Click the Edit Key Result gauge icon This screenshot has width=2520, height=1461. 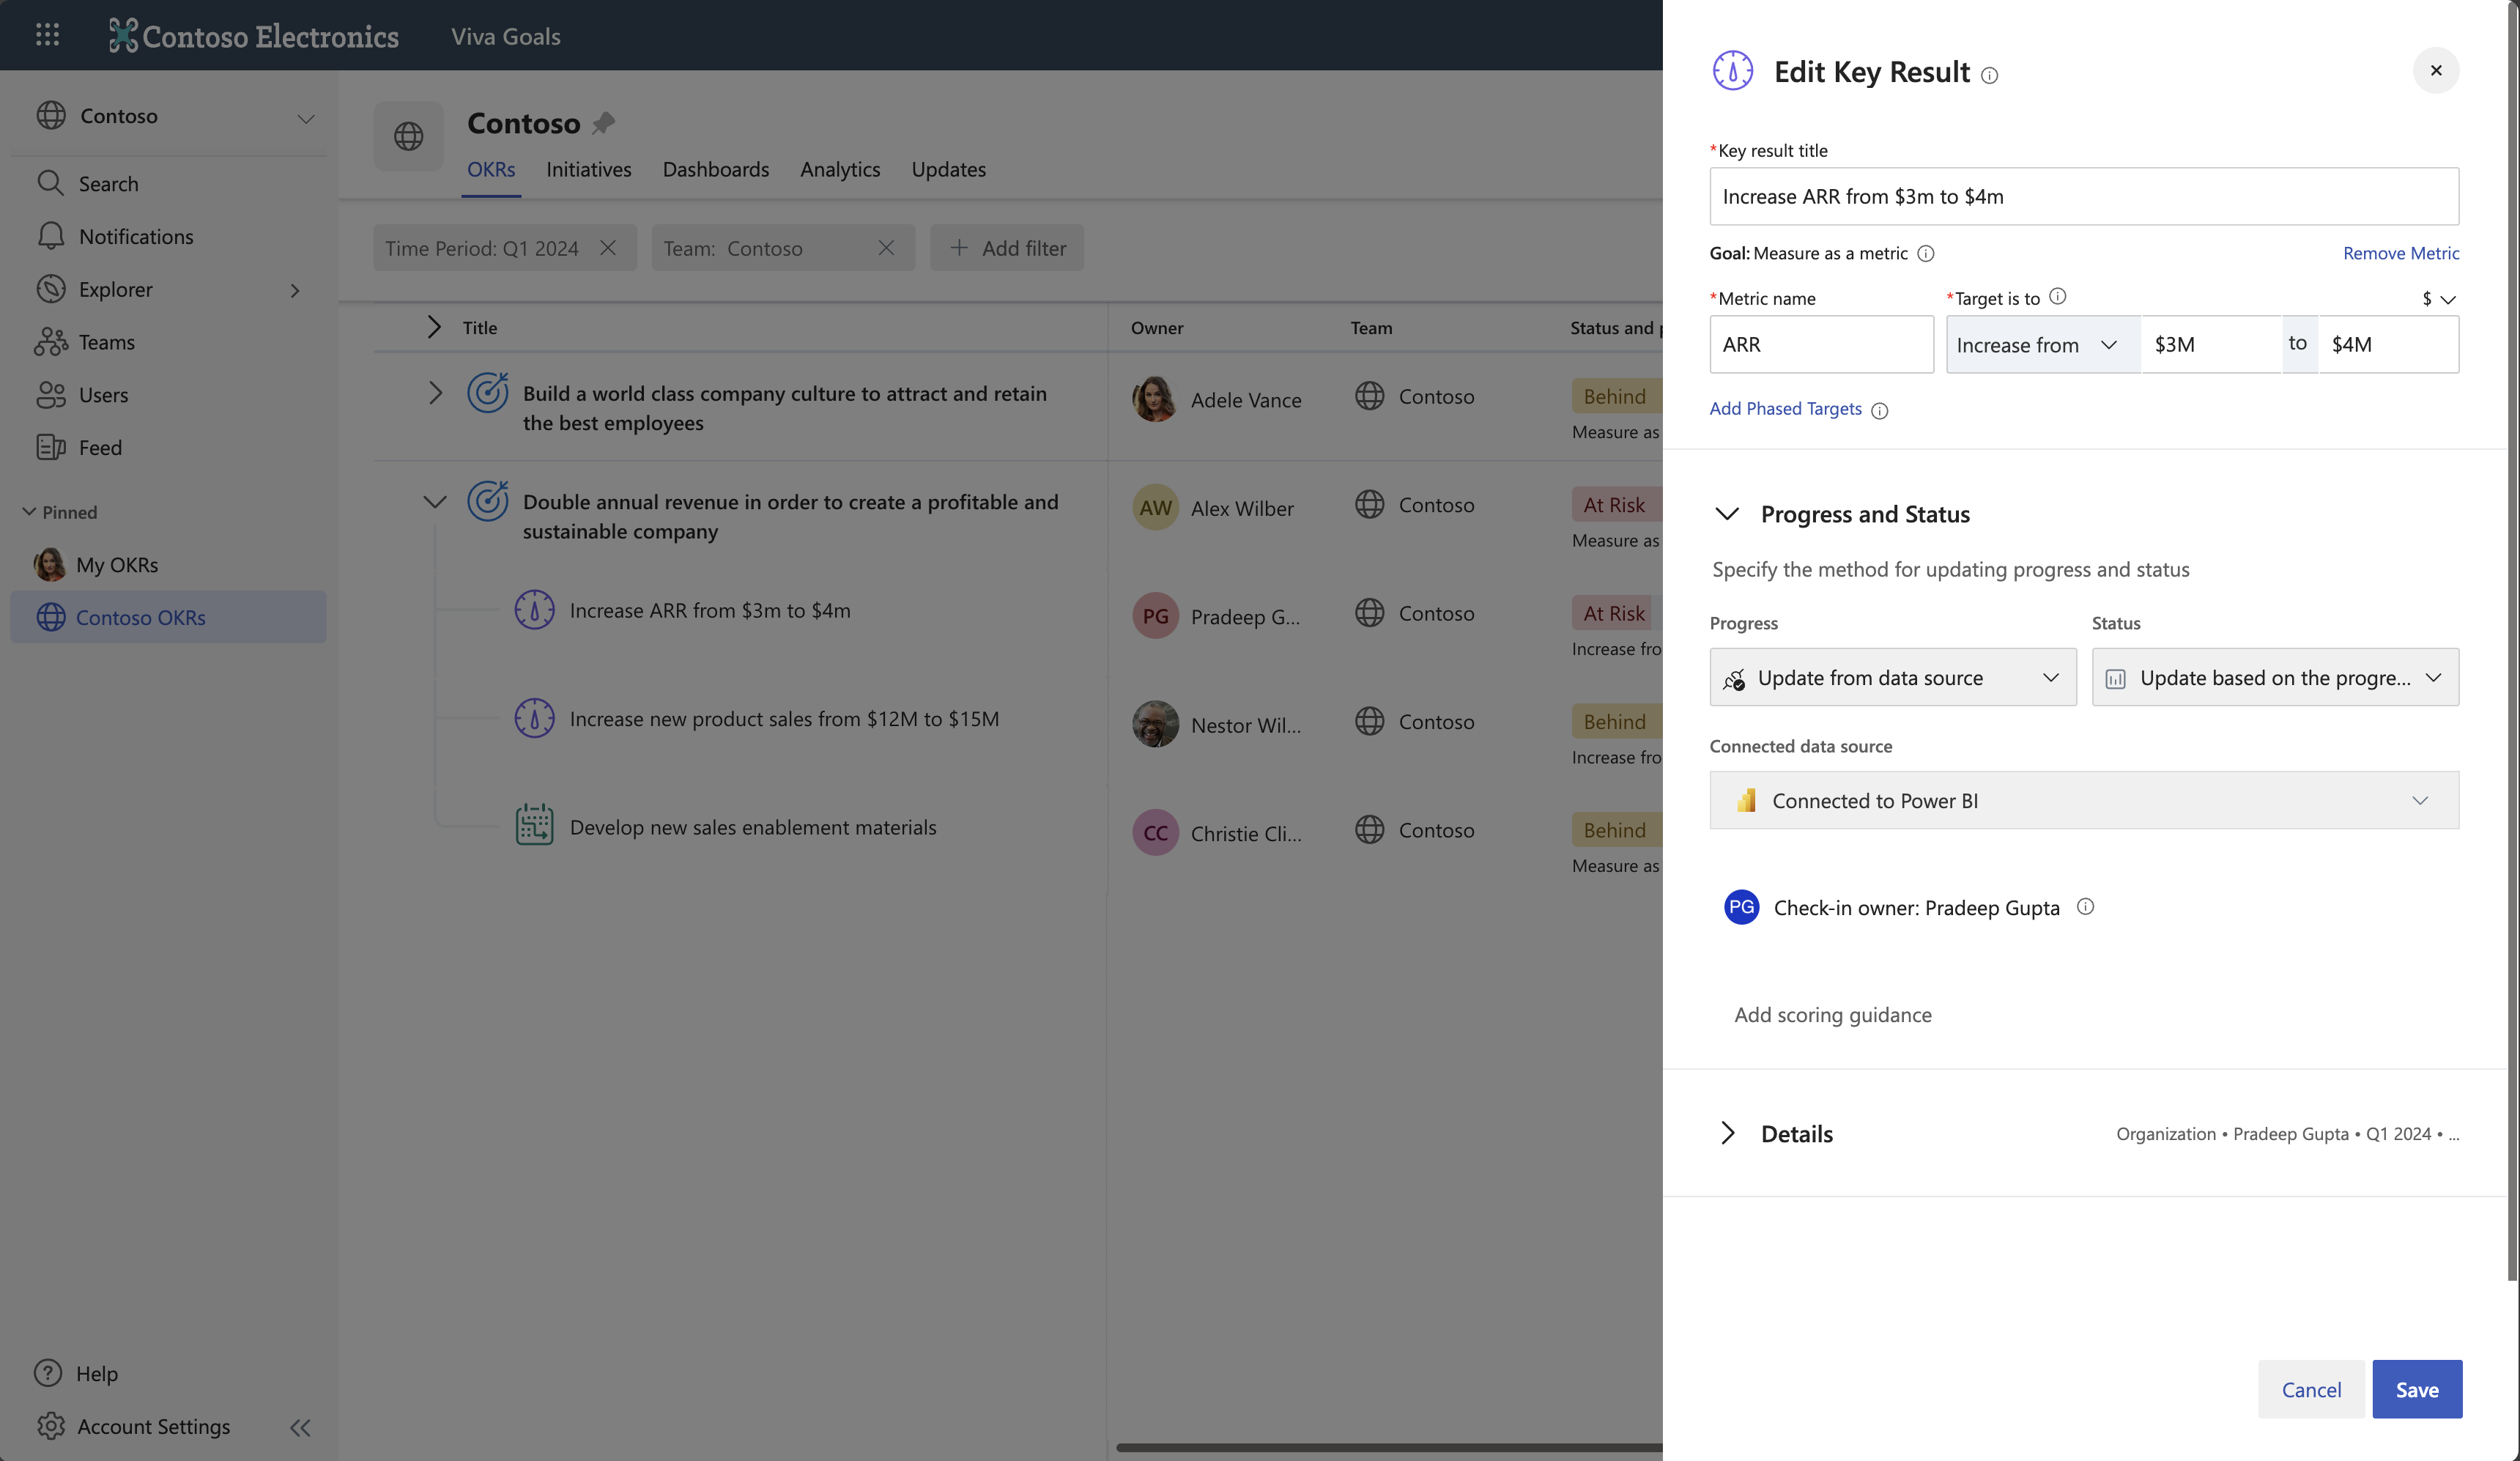coord(1732,71)
